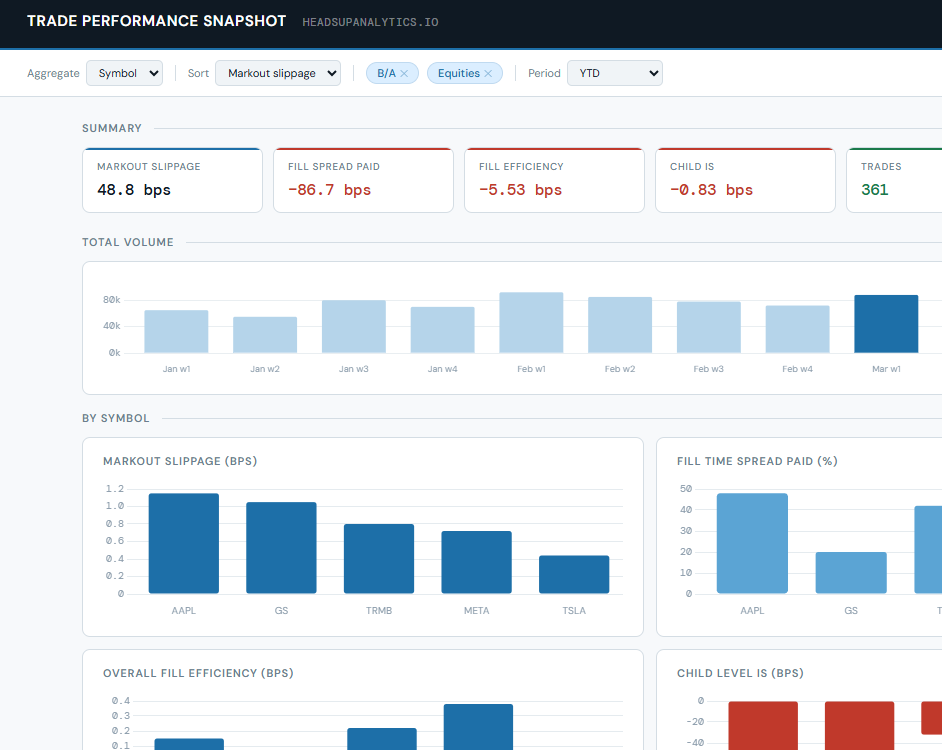The width and height of the screenshot is (942, 750).
Task: Click the TSLA axis label in Markout chart
Action: (574, 611)
